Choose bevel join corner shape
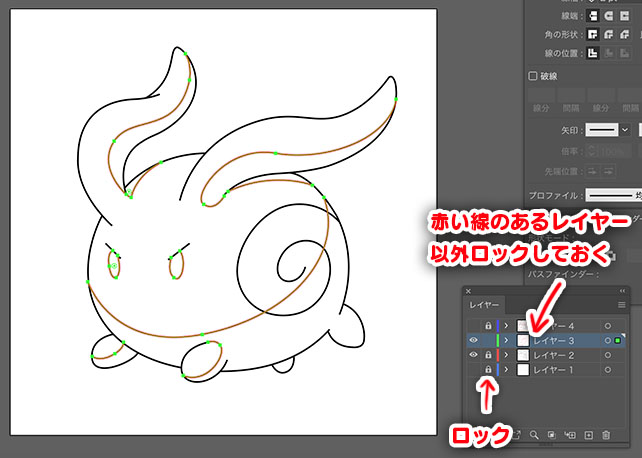642x458 pixels. 624,34
